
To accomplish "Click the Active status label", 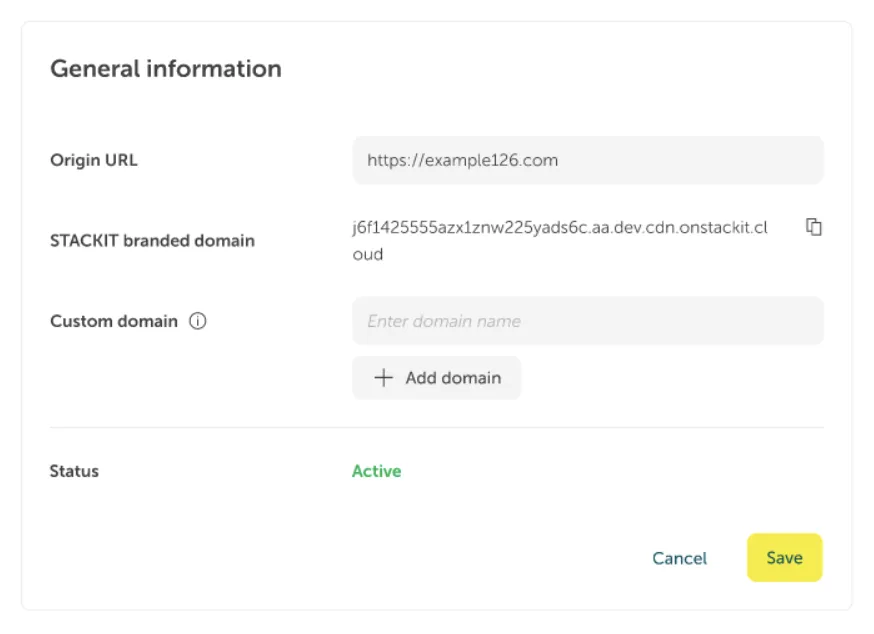I will tap(377, 470).
